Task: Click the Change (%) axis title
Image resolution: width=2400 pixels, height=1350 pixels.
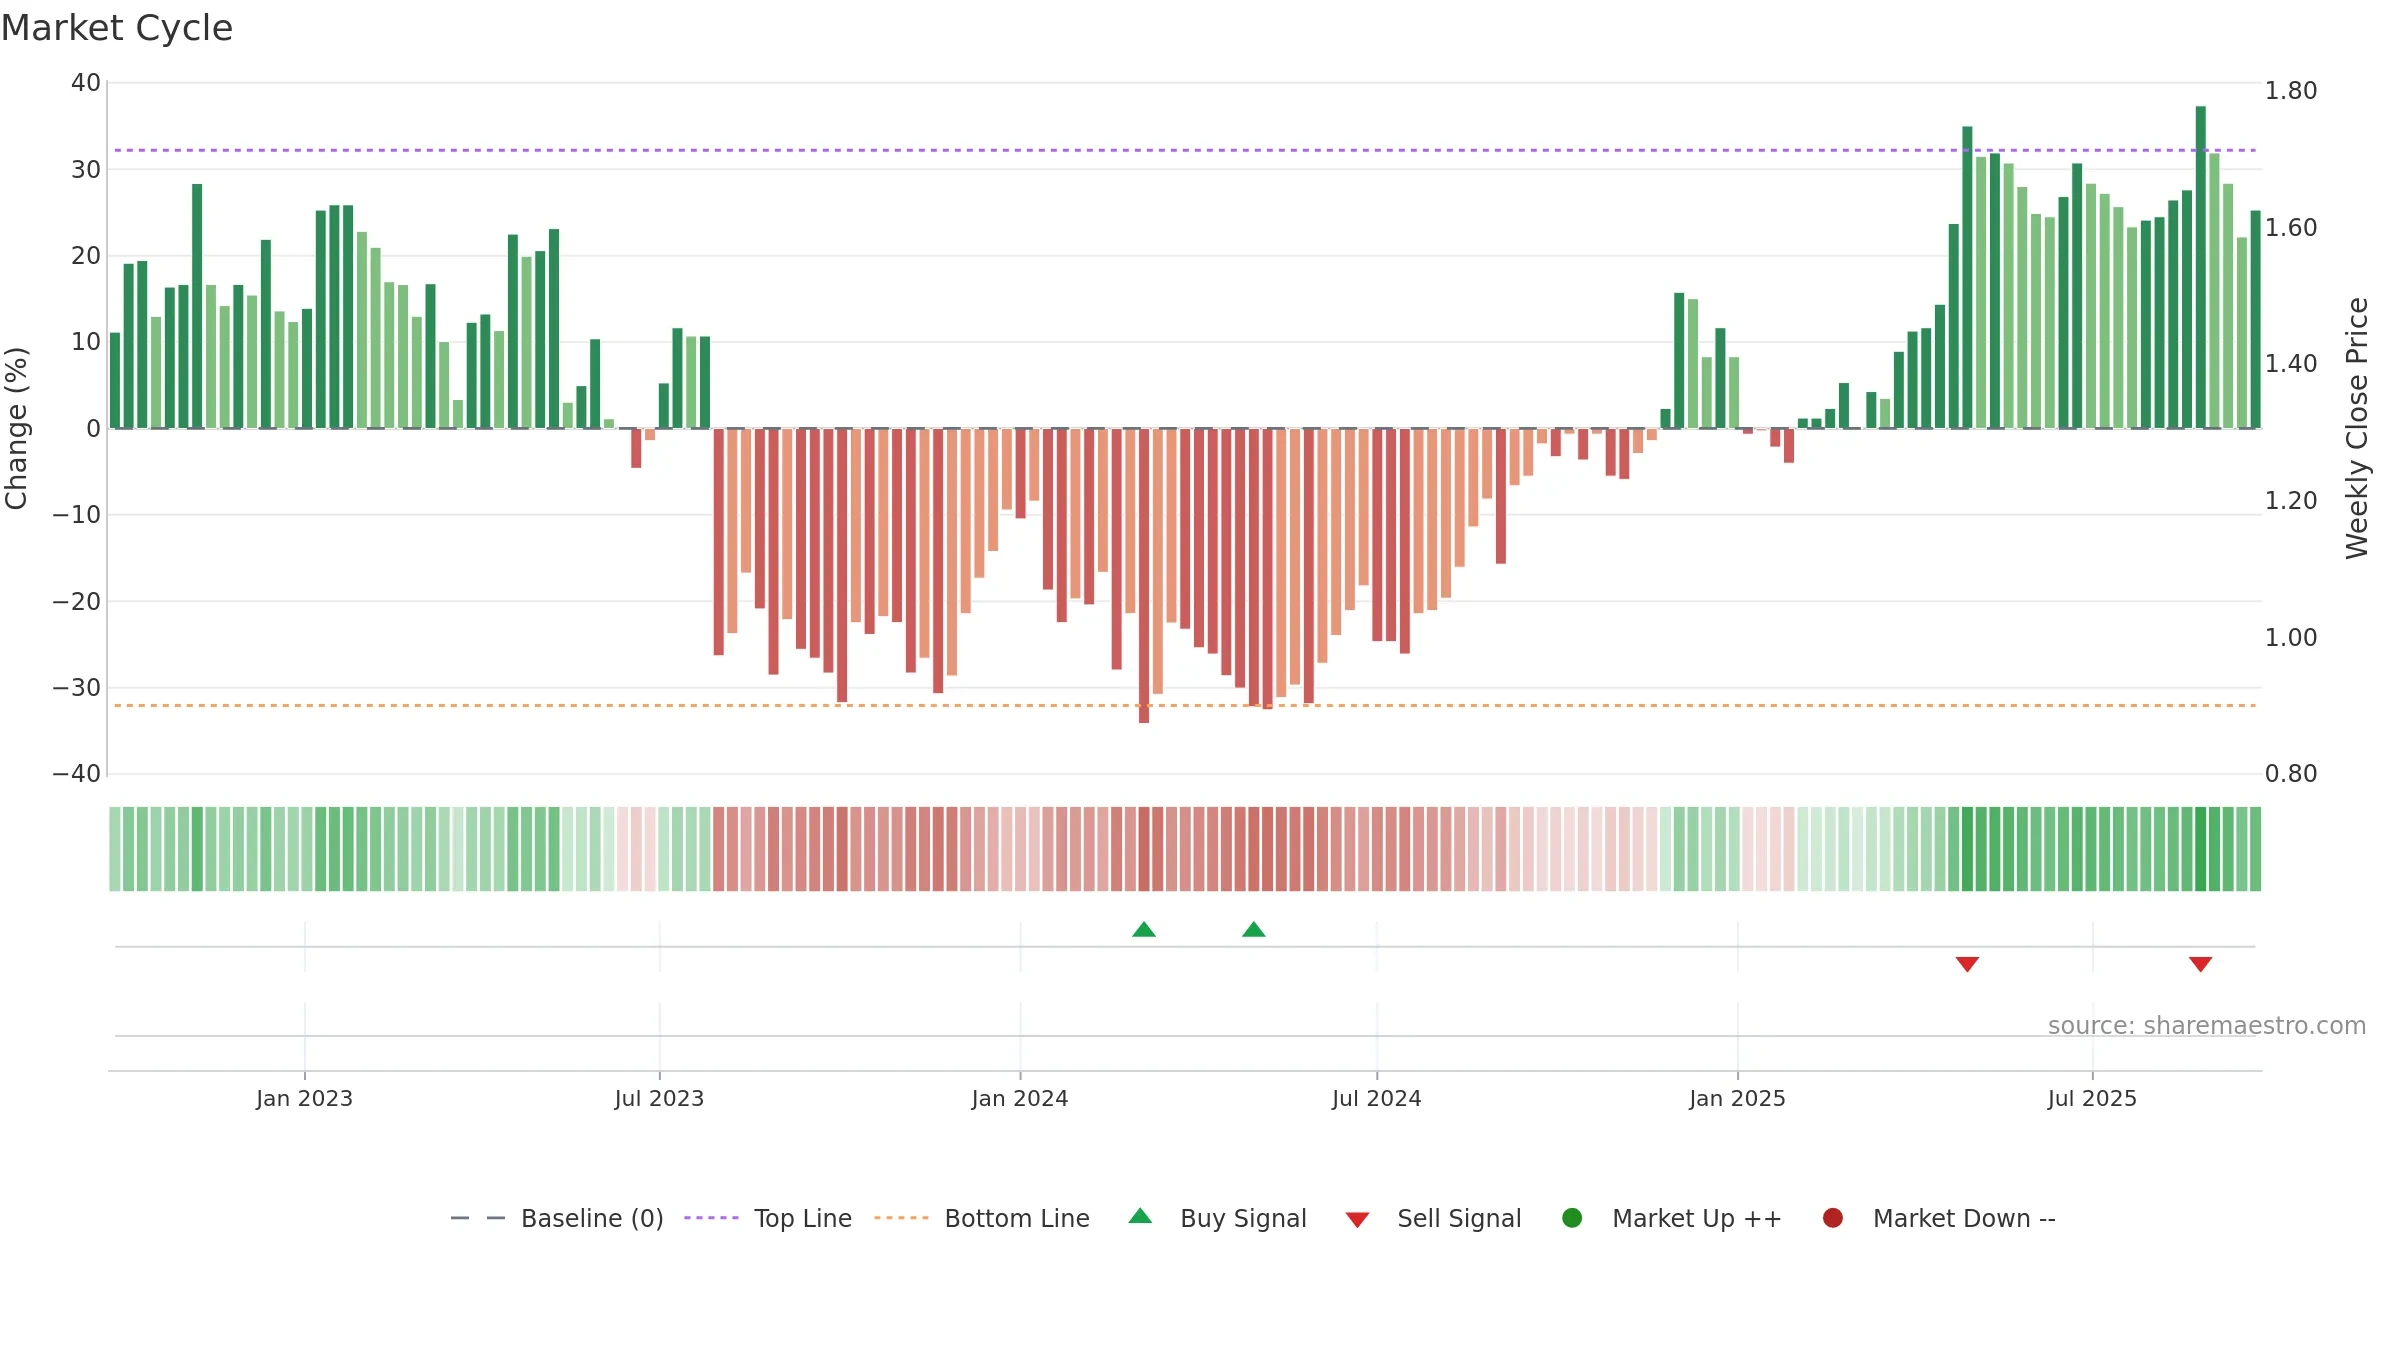Action: [17, 428]
